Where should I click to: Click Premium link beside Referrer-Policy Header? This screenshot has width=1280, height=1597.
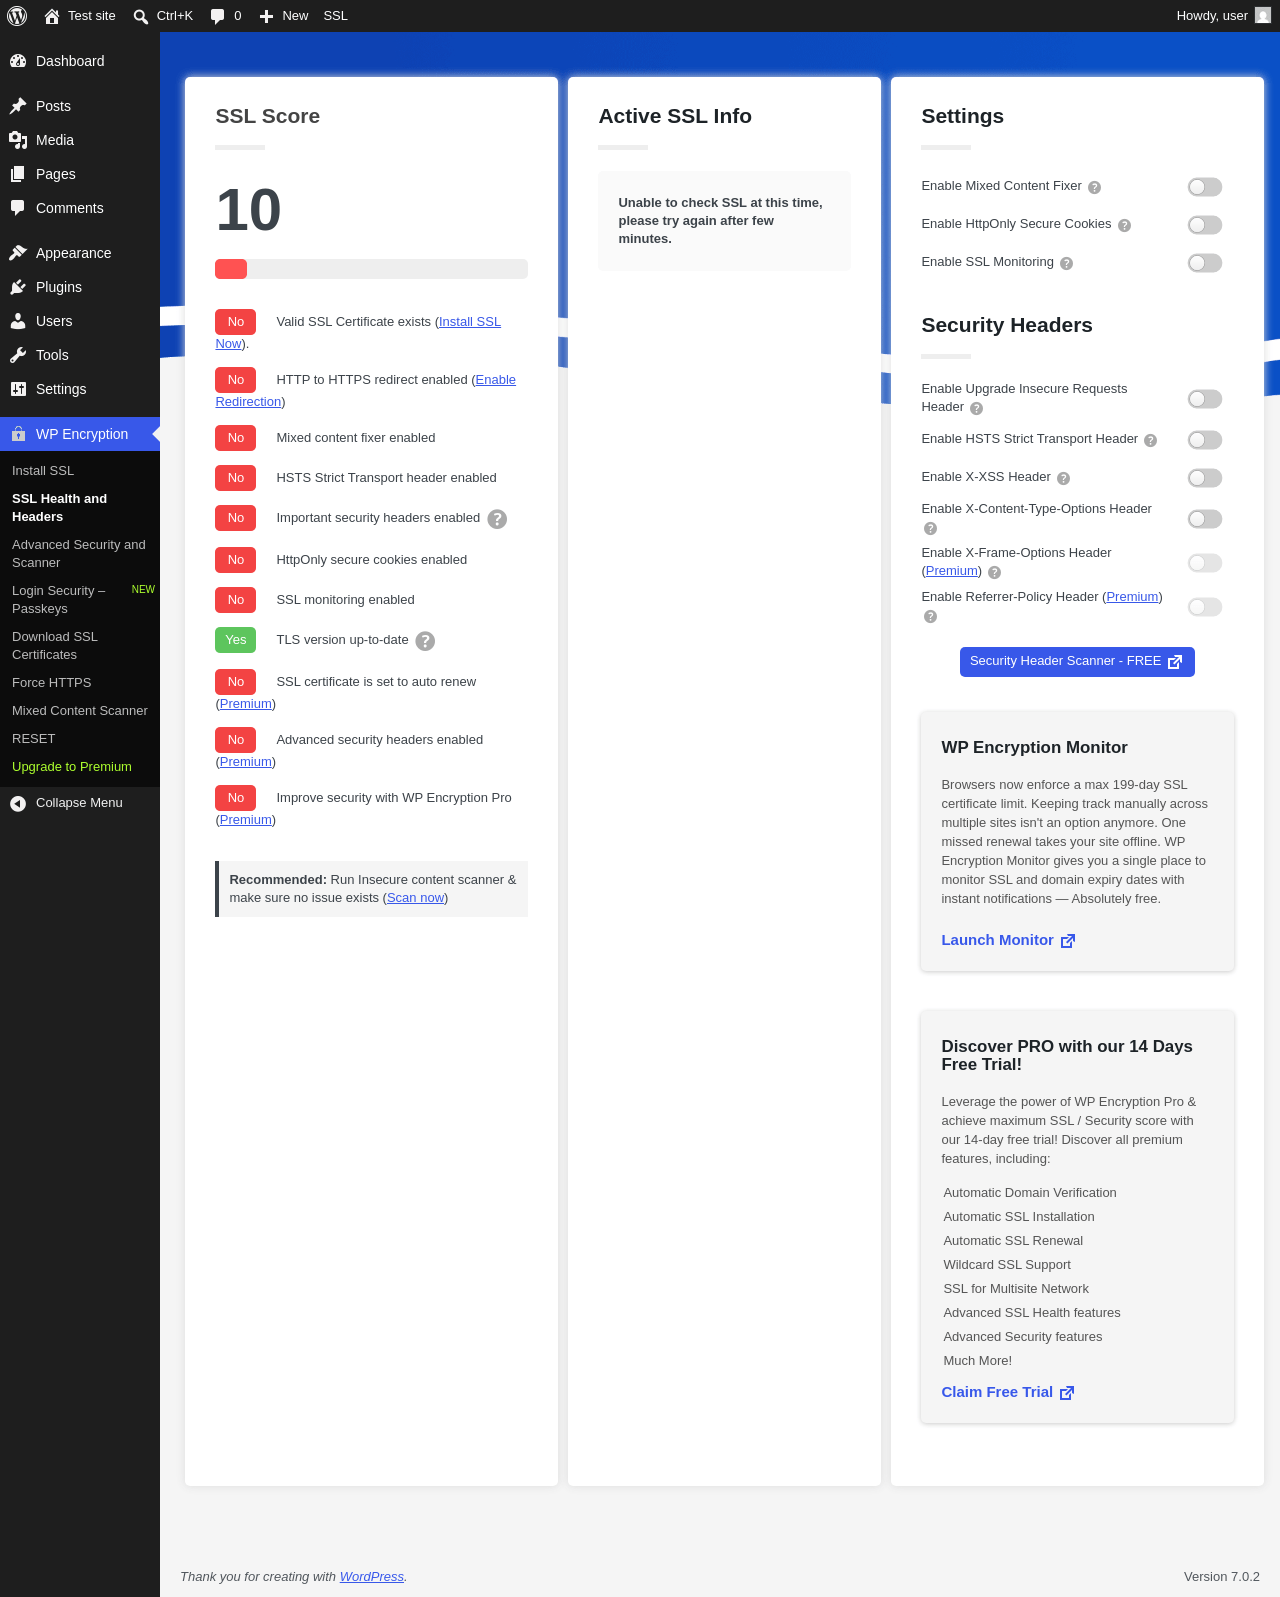click(x=1132, y=597)
